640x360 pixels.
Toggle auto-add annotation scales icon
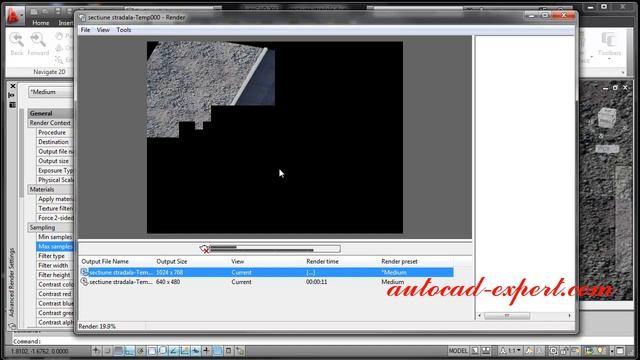click(x=540, y=351)
